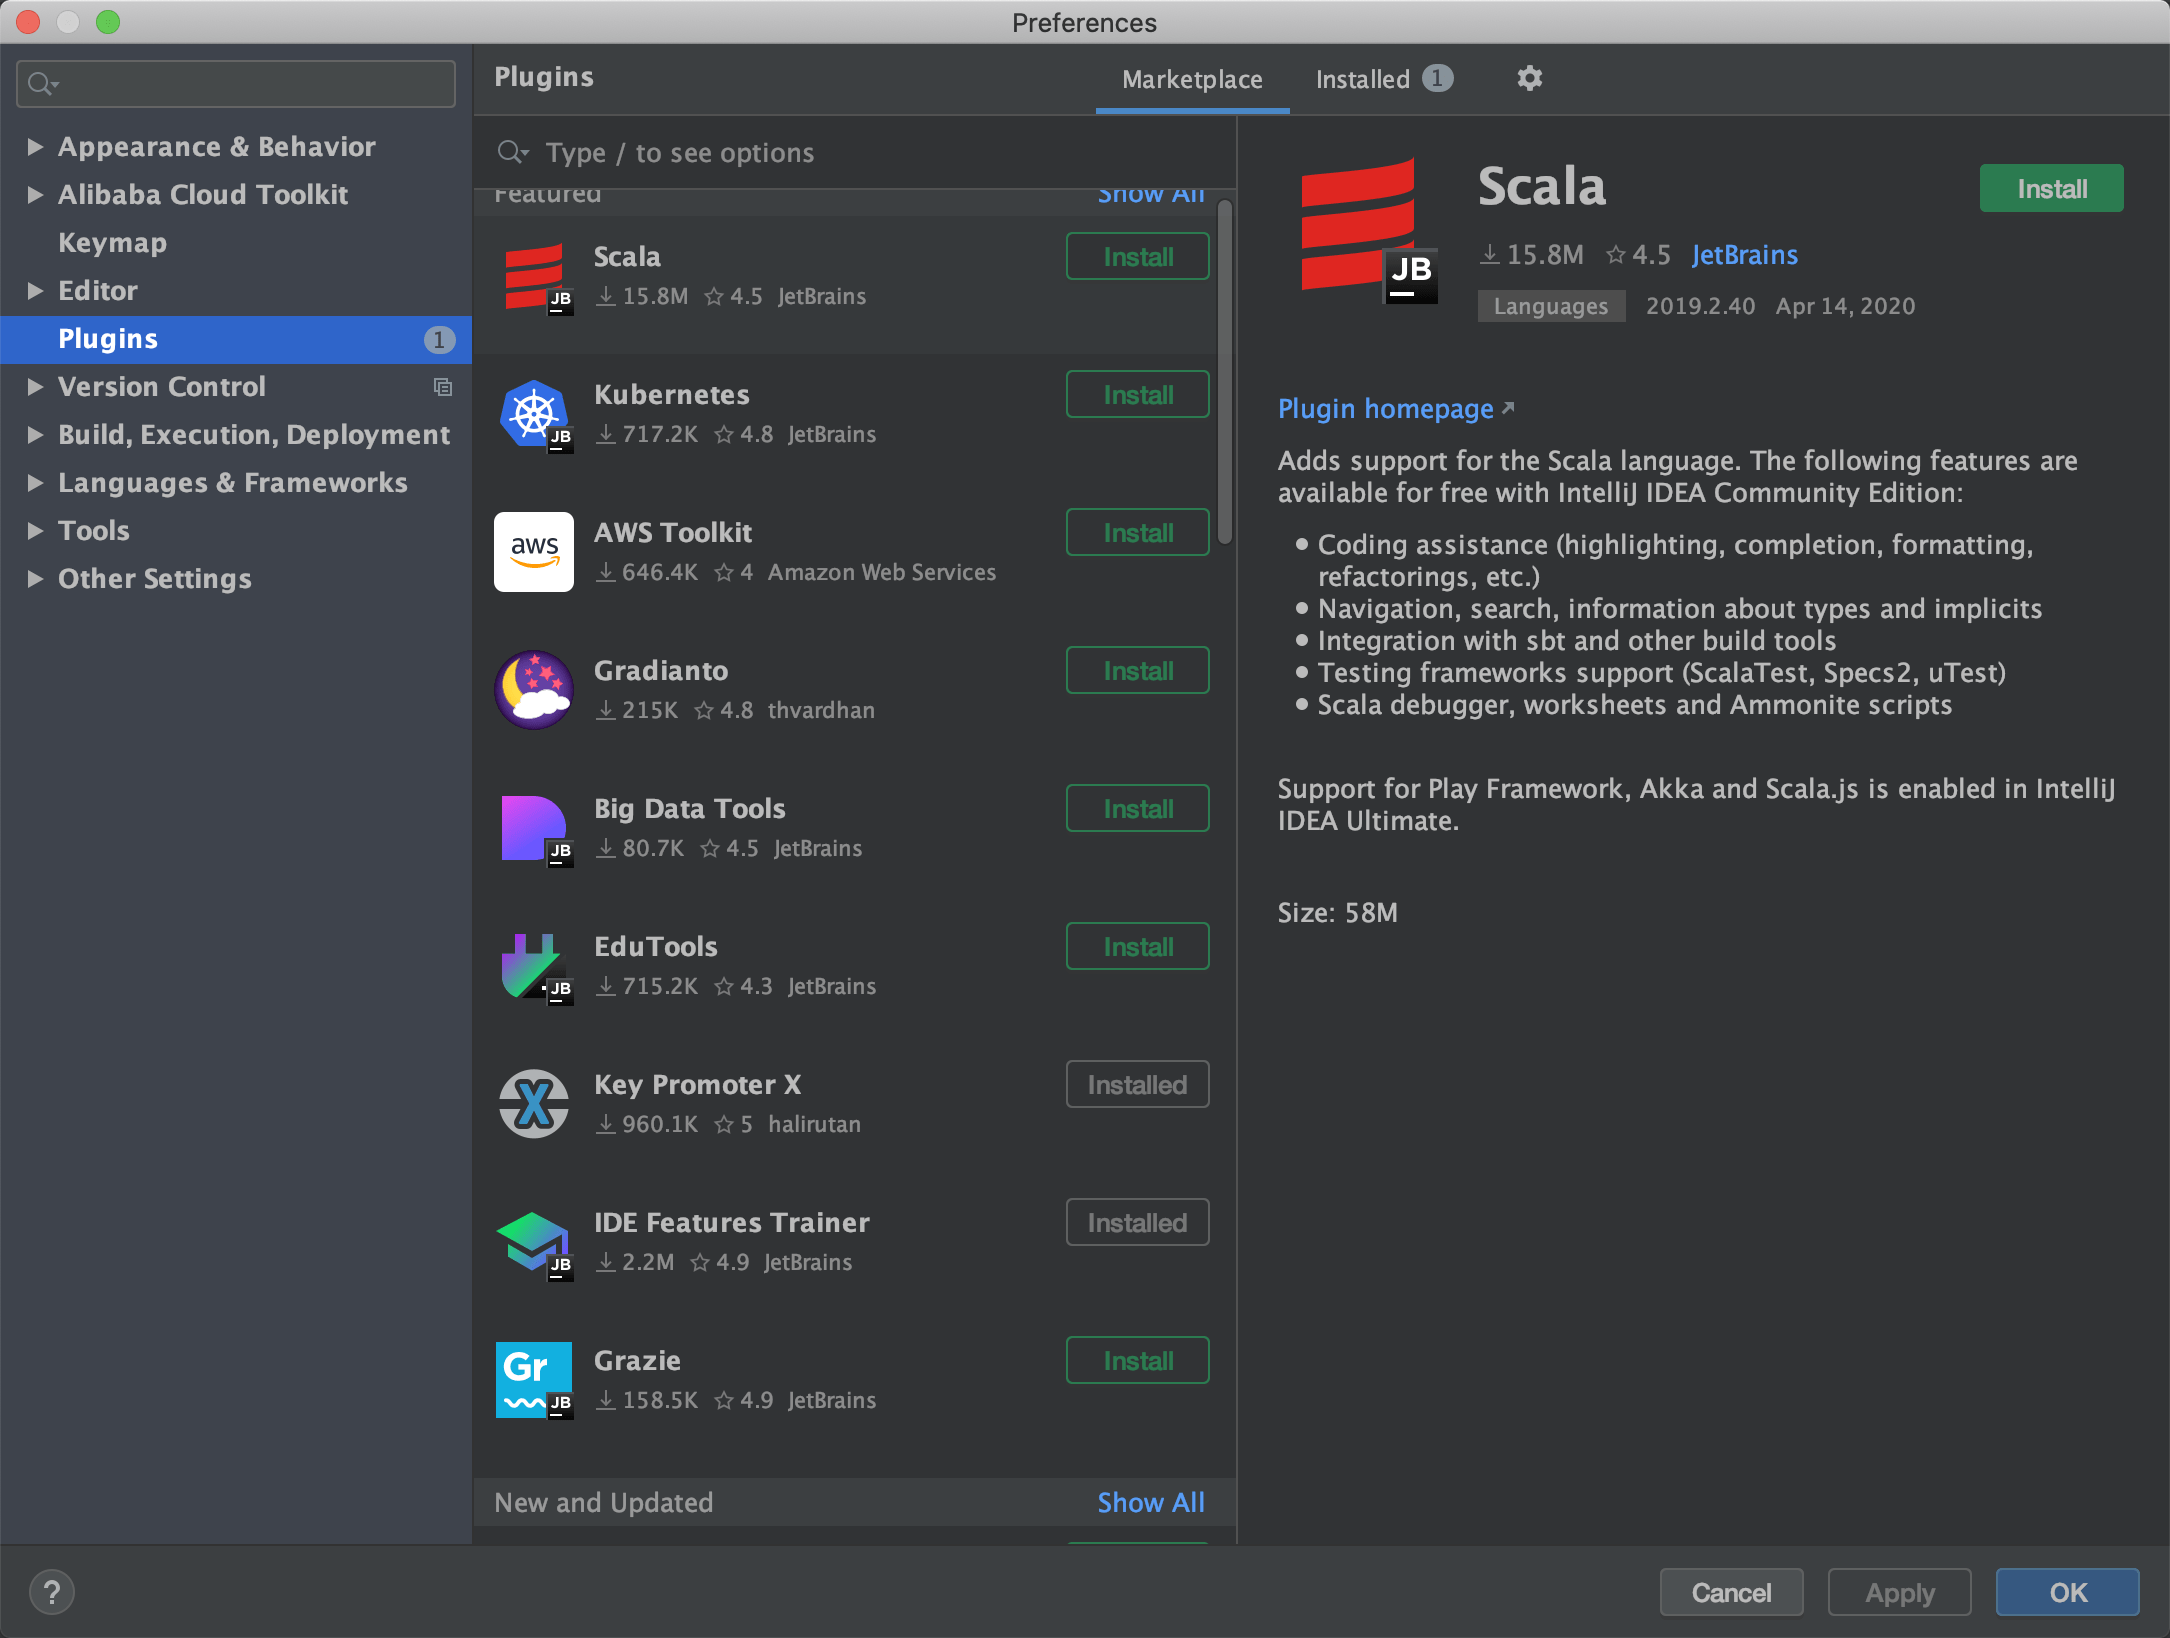Expand the Appearance & Behavior section
The width and height of the screenshot is (2170, 1638).
click(35, 147)
